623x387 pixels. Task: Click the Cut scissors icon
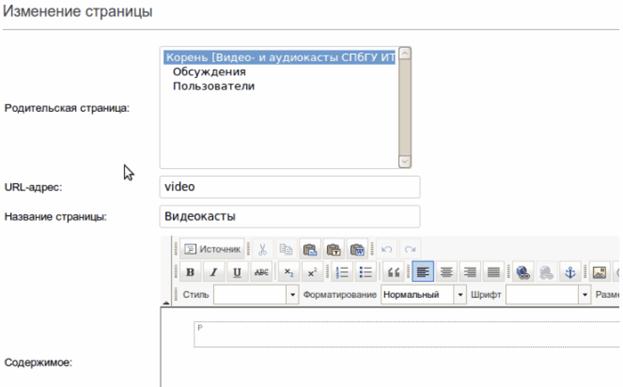pos(262,249)
